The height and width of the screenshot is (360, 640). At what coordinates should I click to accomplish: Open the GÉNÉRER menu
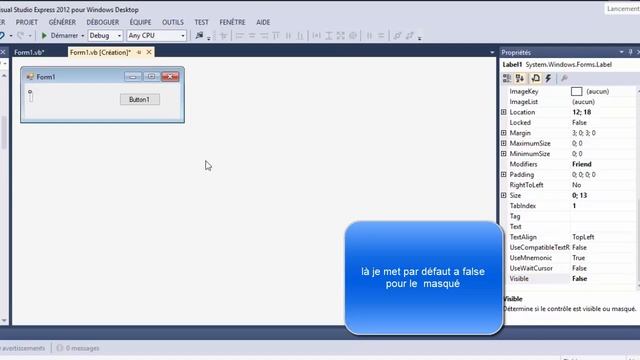pyautogui.click(x=62, y=22)
